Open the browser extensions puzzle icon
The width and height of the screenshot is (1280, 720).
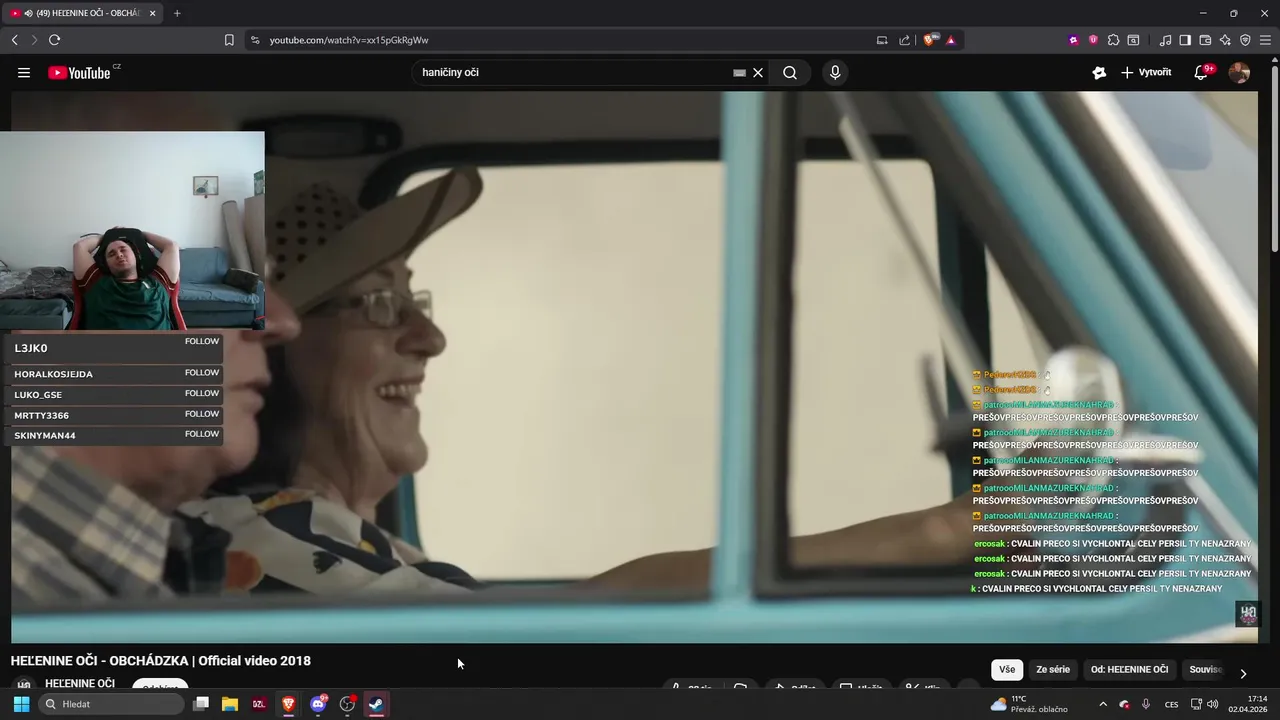pos(1113,40)
